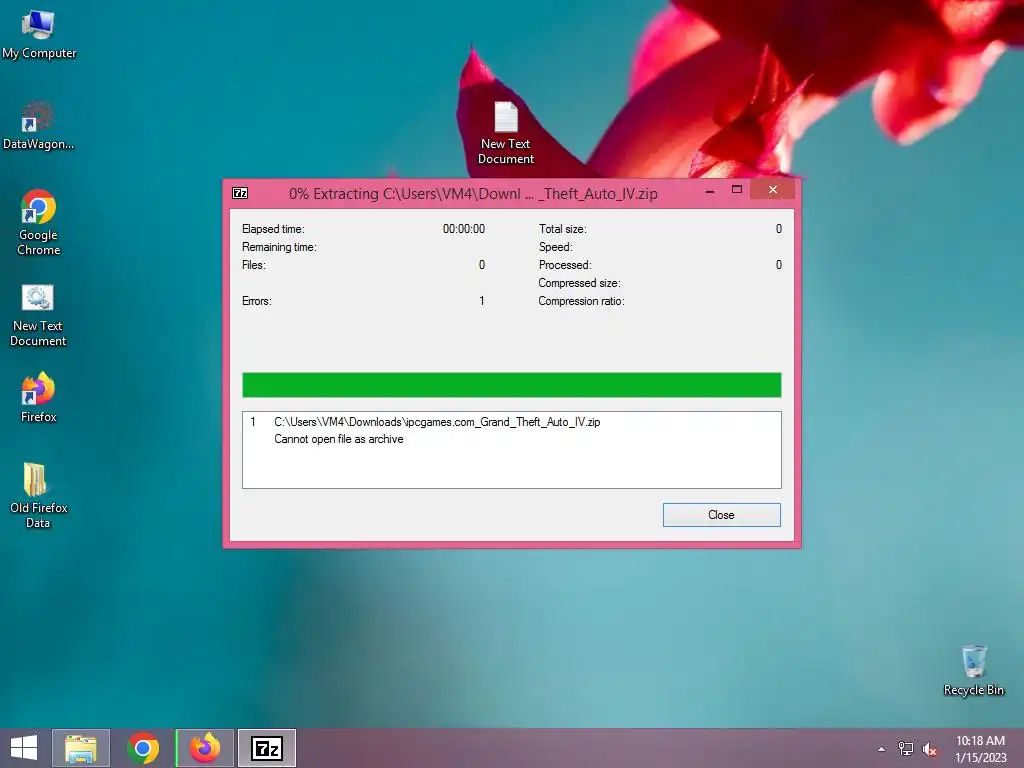1024x768 pixels.
Task: Click the 'Processed:' label
Action: pos(565,265)
